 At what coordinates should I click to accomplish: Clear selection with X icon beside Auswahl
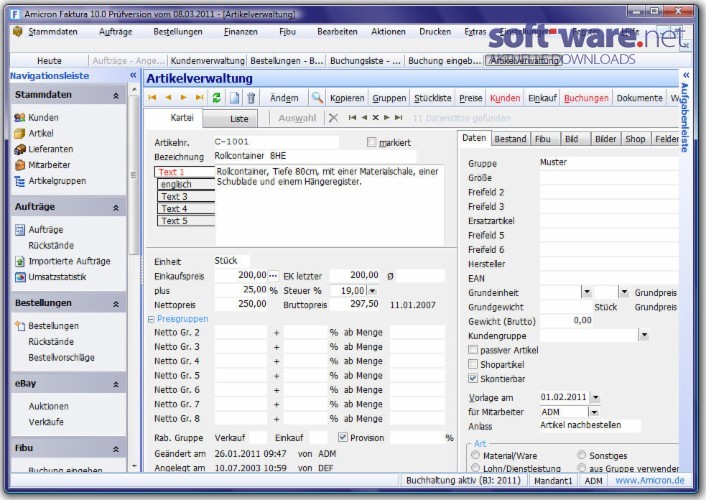pos(333,118)
